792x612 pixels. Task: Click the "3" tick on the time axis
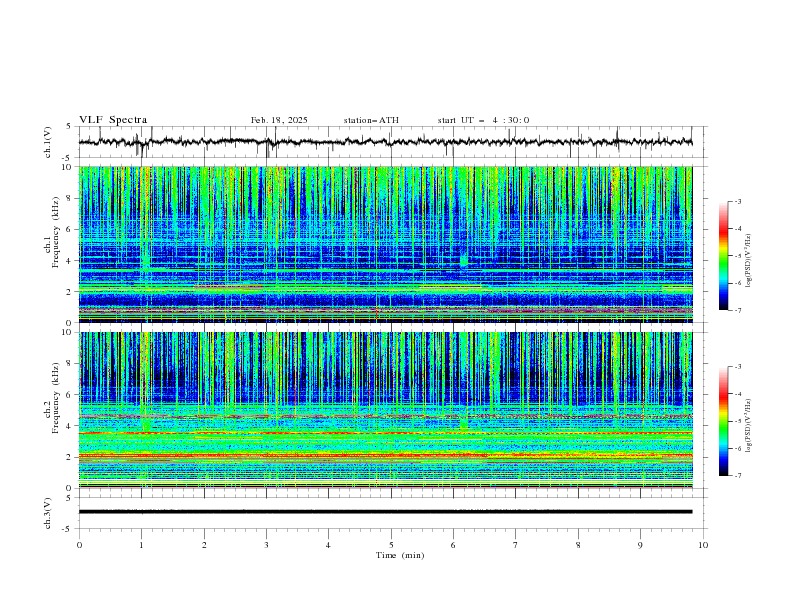pos(266,545)
